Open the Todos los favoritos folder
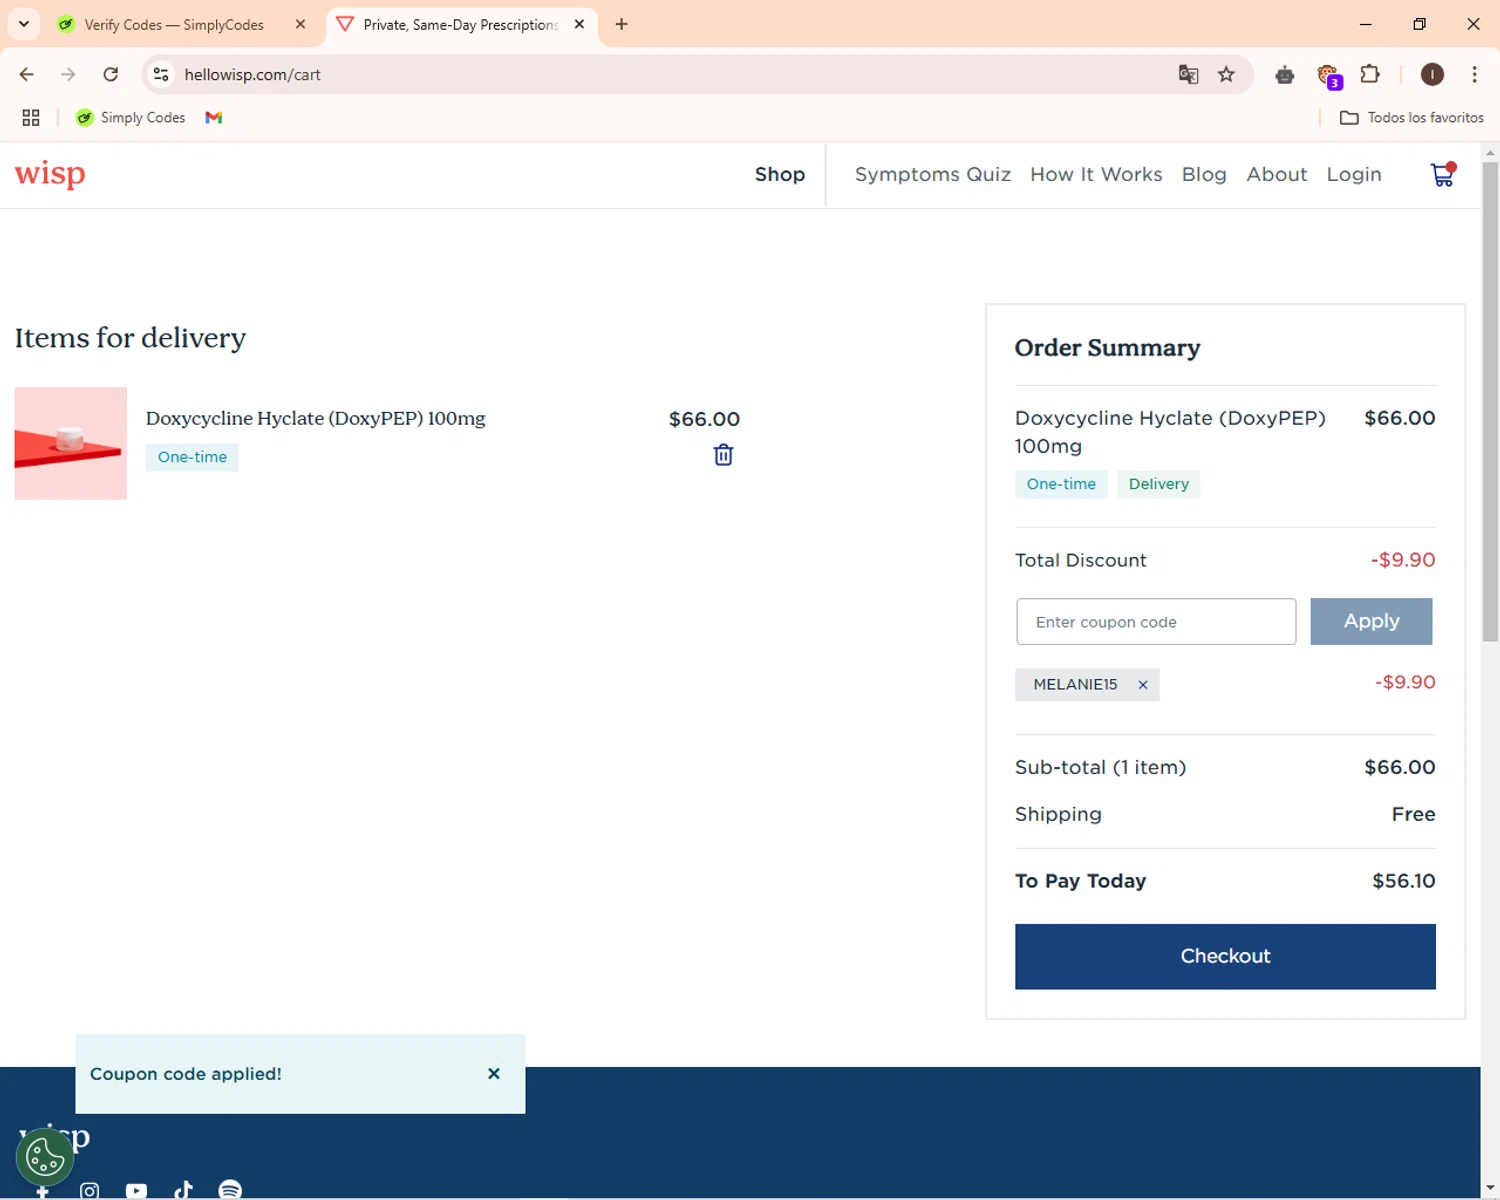1500x1200 pixels. tap(1412, 117)
